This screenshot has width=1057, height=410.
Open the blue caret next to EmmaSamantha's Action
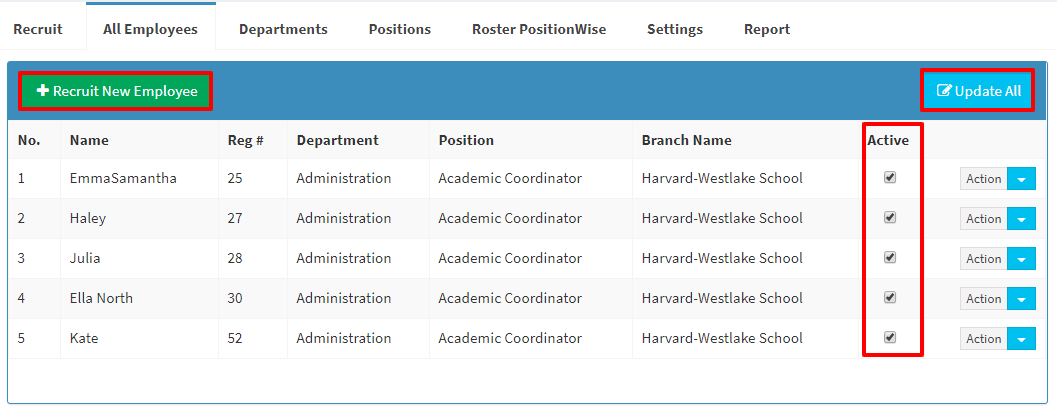point(1021,179)
